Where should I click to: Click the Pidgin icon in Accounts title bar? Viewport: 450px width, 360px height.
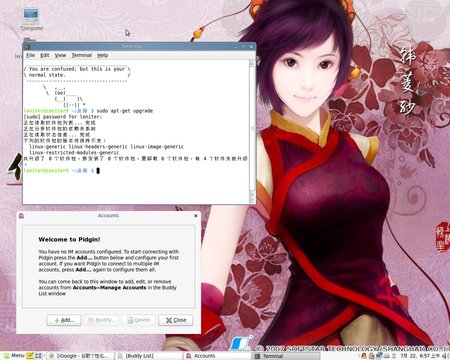coord(21,216)
